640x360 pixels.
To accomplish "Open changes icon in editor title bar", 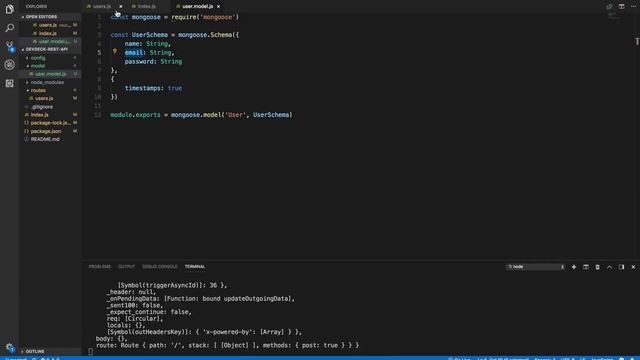I will pyautogui.click(x=609, y=6).
